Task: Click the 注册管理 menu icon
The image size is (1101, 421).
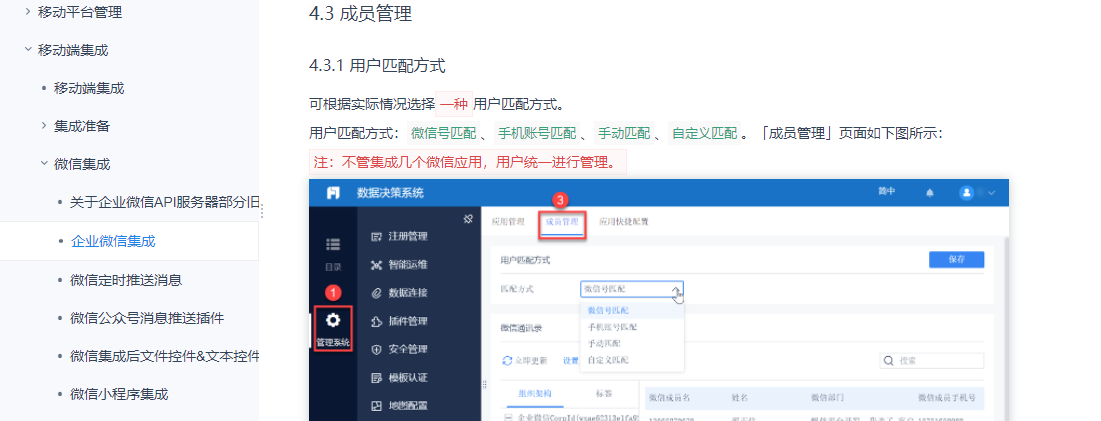Action: (375, 236)
